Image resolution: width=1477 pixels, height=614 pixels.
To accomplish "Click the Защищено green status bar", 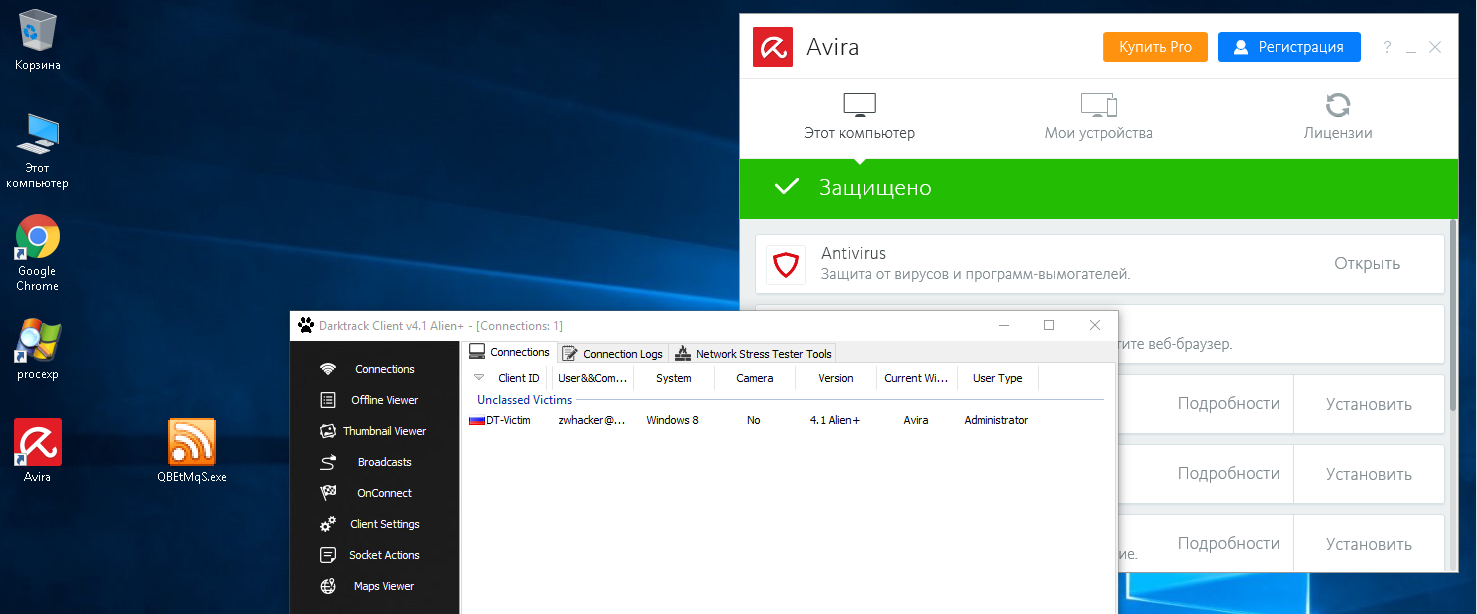I will (x=1098, y=188).
